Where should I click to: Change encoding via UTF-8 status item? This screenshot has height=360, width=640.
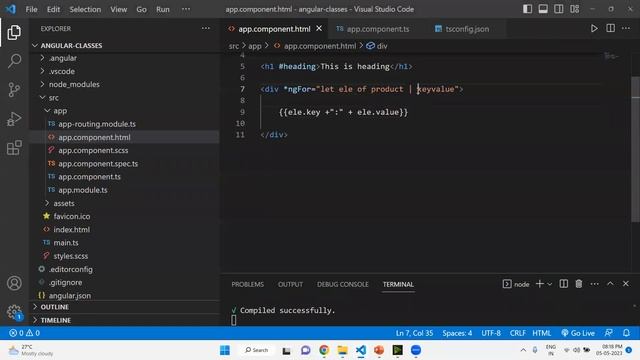point(491,333)
